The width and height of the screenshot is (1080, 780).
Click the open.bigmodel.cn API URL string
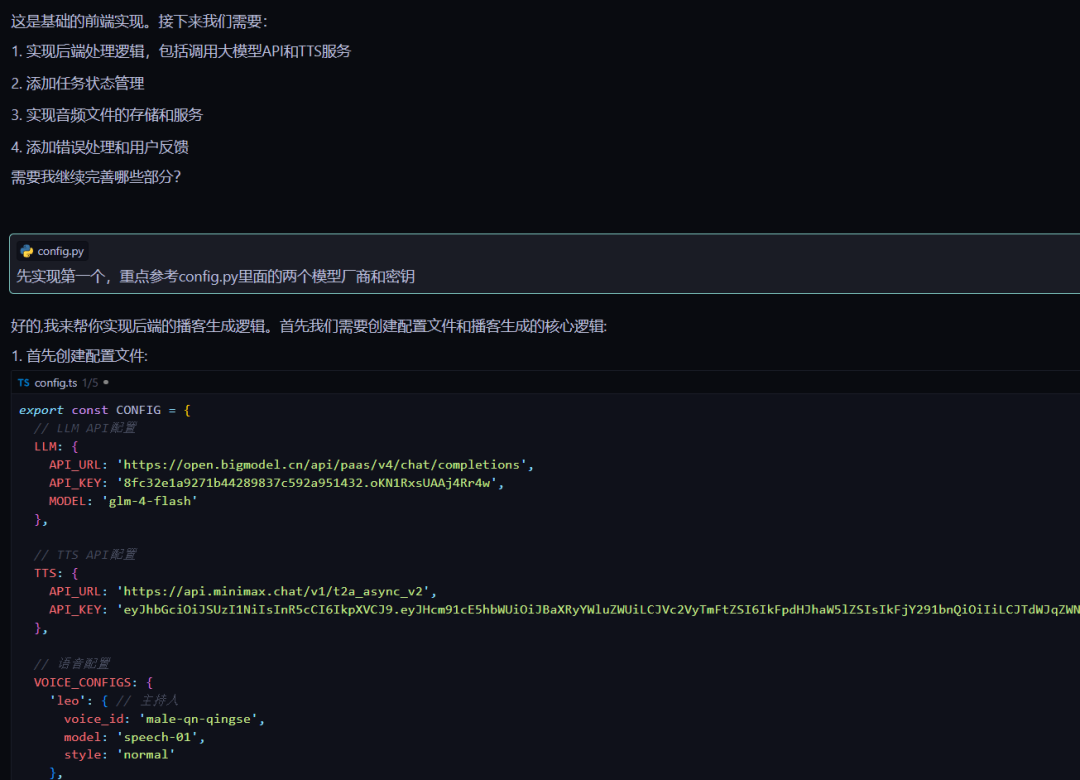click(x=324, y=464)
